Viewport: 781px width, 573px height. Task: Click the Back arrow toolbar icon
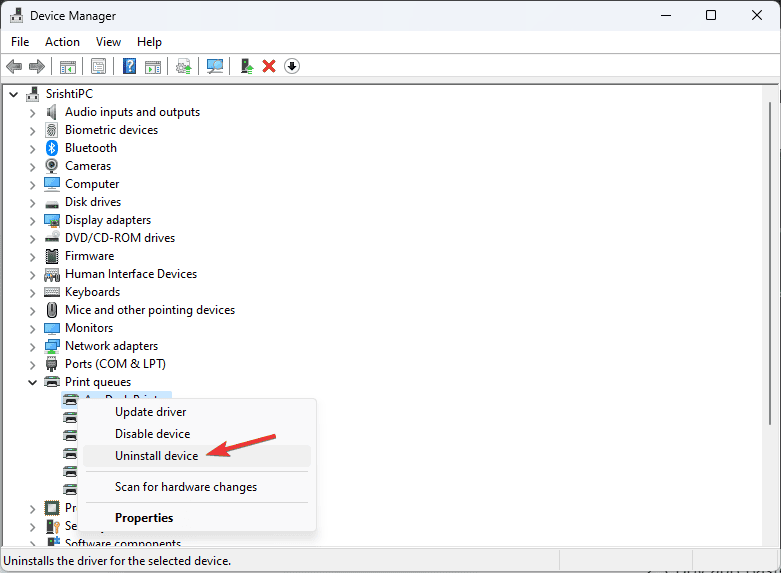tap(14, 66)
